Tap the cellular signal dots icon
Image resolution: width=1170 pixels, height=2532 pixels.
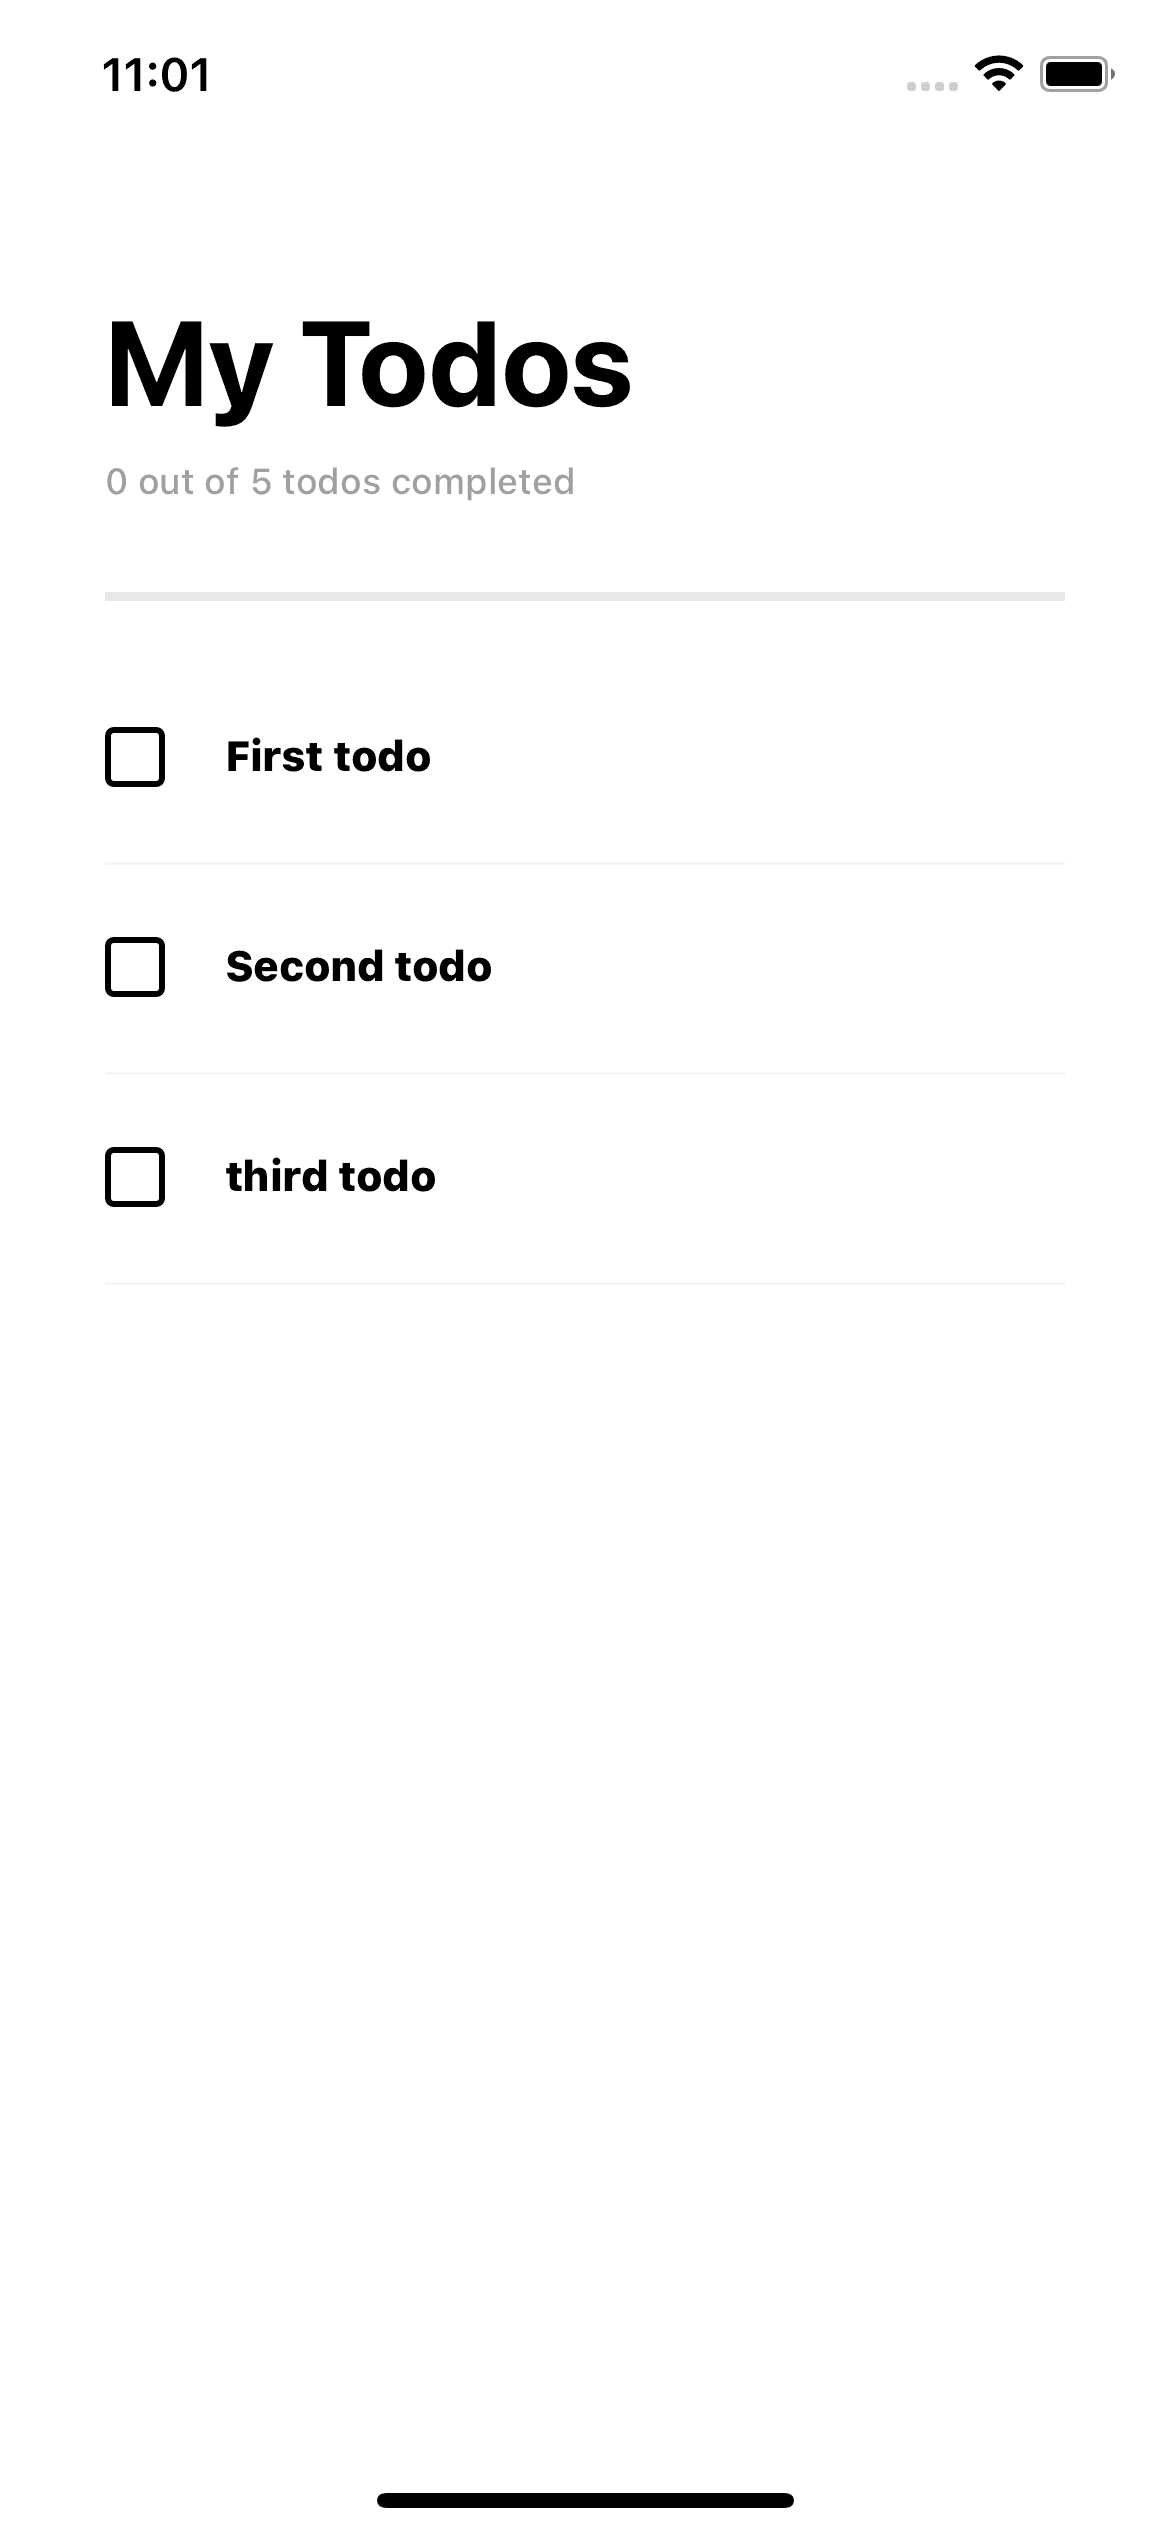(x=932, y=87)
